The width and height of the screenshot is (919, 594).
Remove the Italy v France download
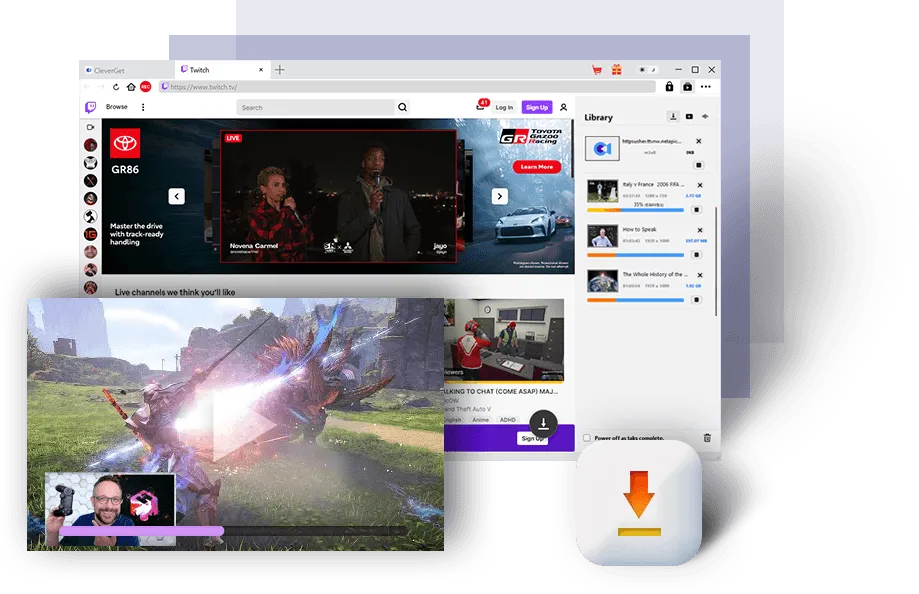pos(700,185)
